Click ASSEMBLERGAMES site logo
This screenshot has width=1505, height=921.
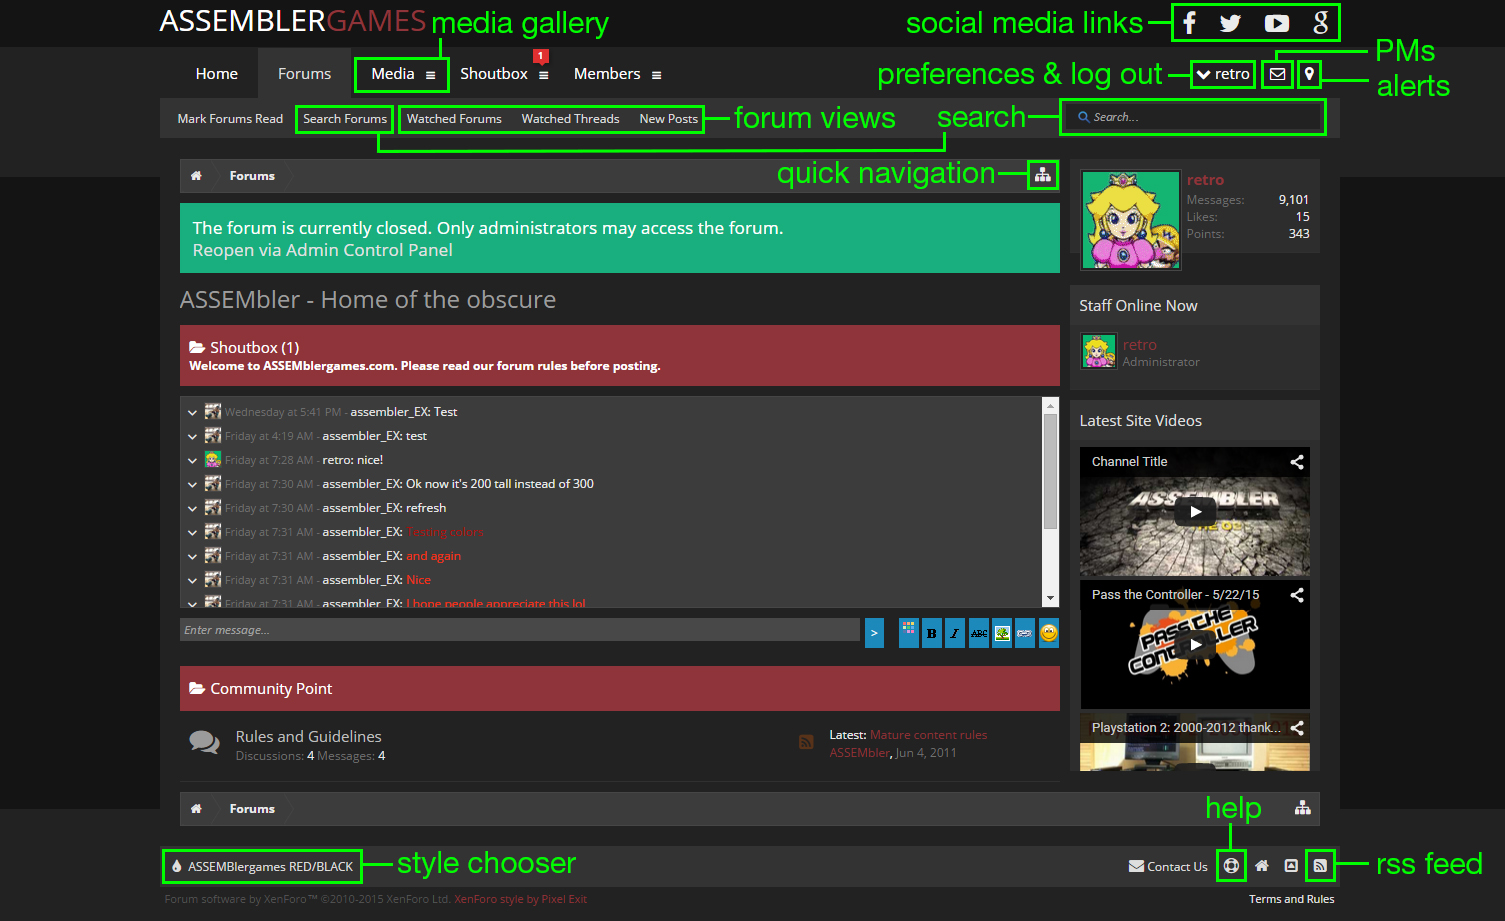[x=293, y=21]
